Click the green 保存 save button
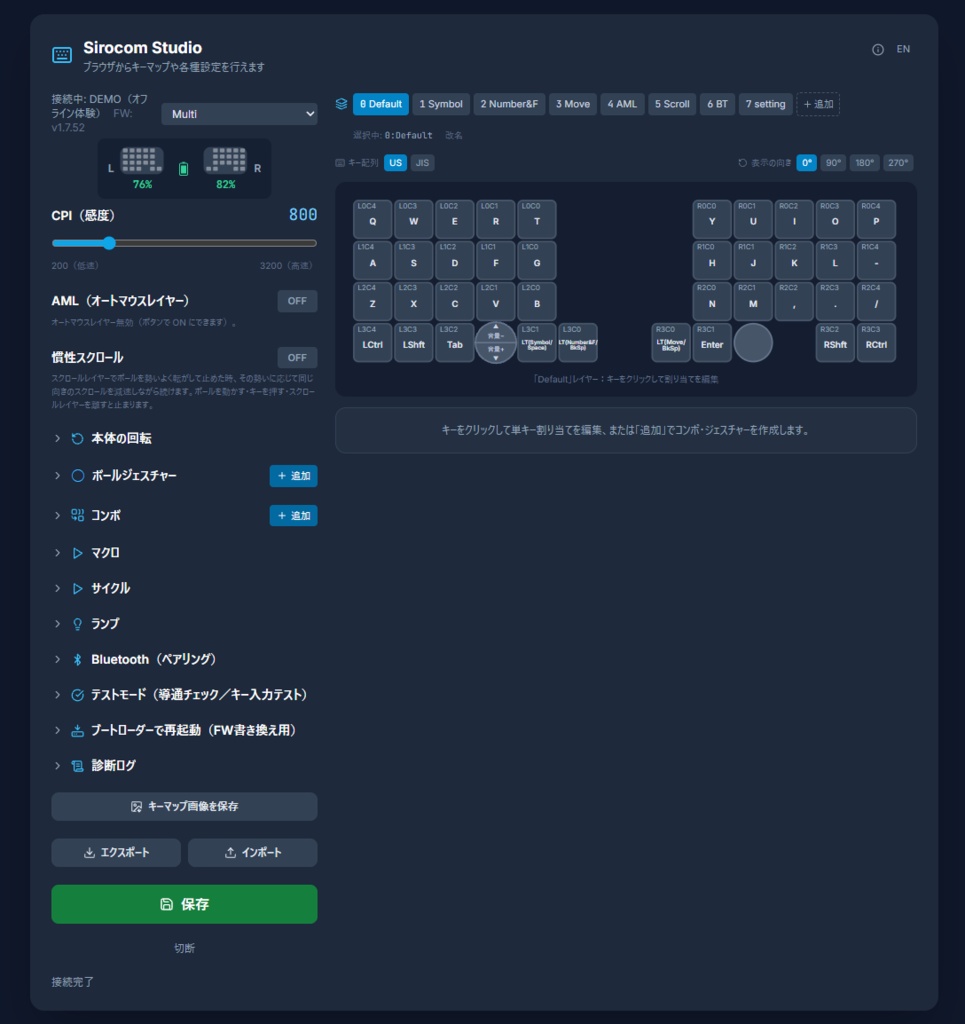The height and width of the screenshot is (1024, 965). 184,904
